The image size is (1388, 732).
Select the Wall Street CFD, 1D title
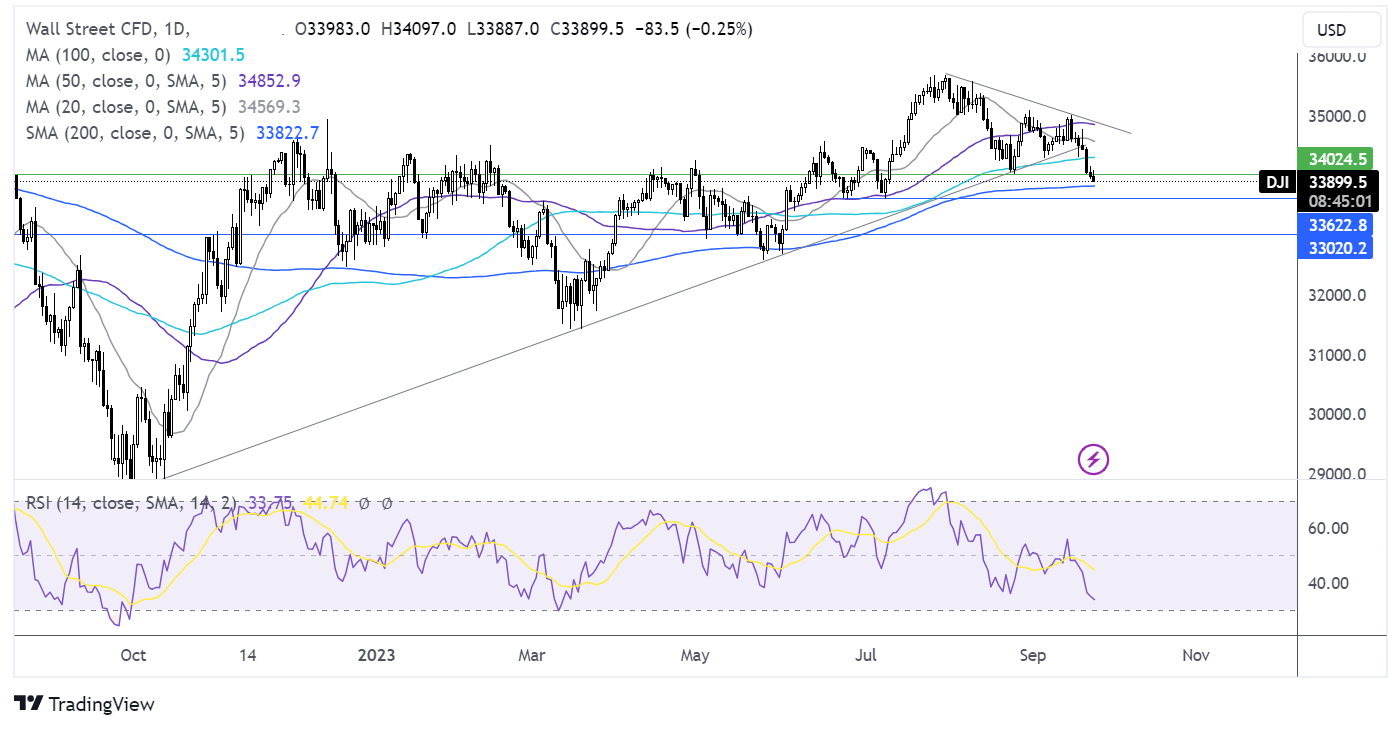pyautogui.click(x=108, y=30)
